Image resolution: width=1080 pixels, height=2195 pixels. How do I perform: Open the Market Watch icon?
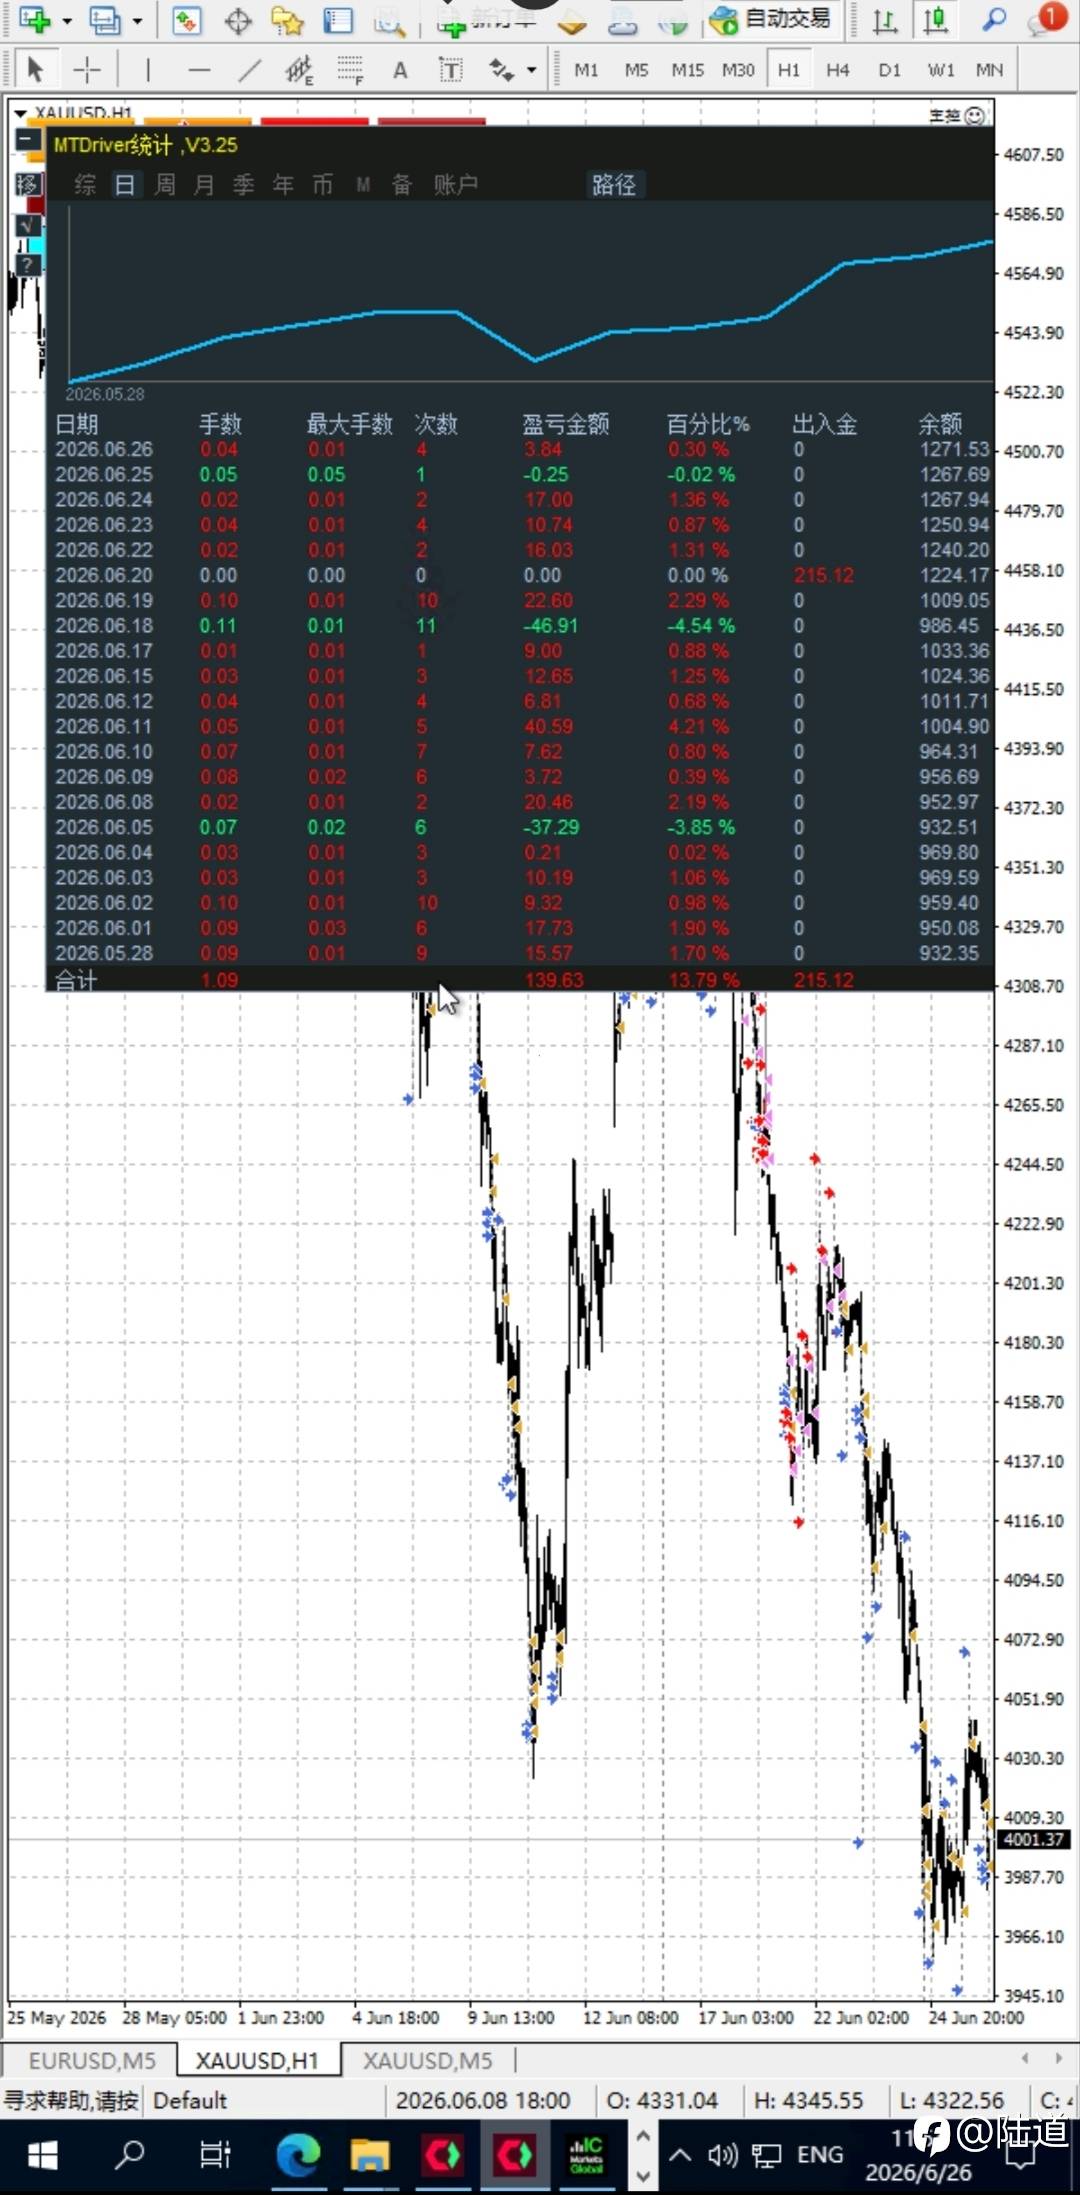coord(187,20)
